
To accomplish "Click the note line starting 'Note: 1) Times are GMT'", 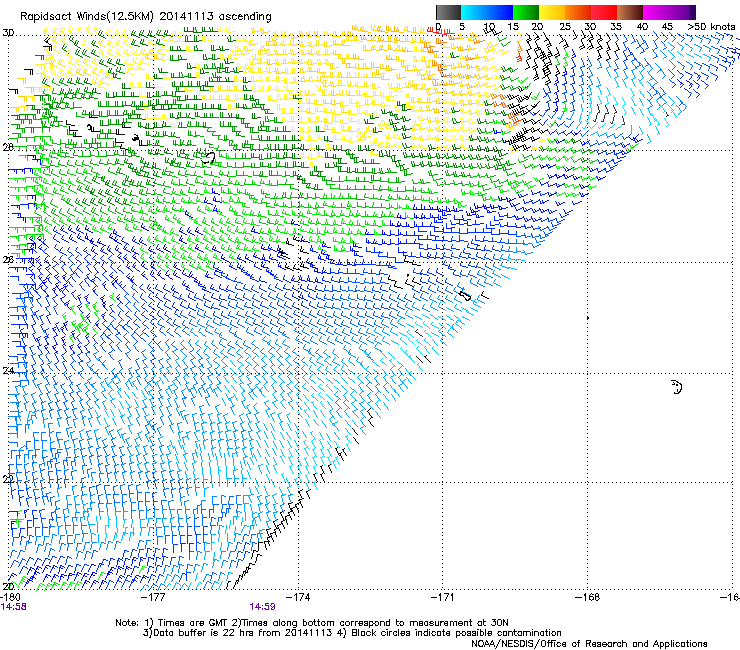I will 311,623.
